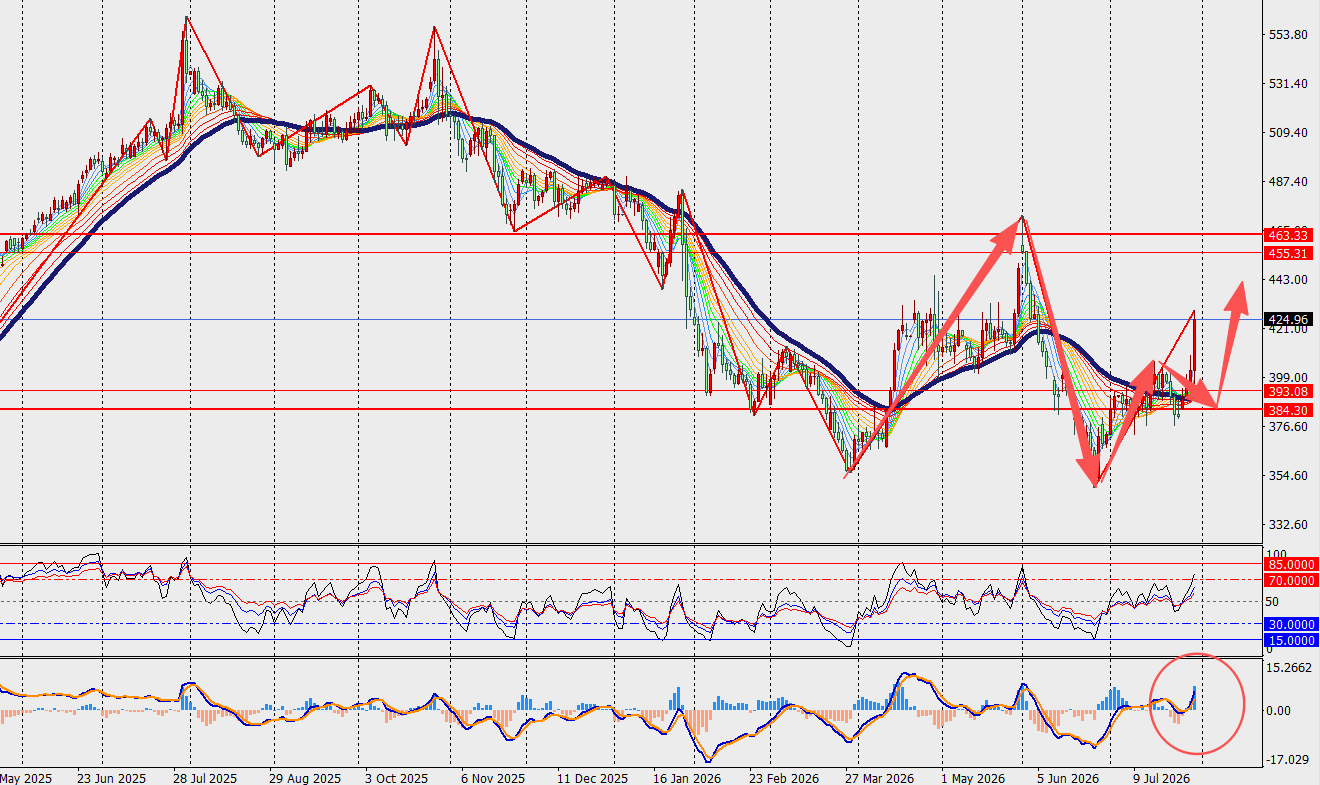Select the 455.31 horizontal line price tag
Image resolution: width=1320 pixels, height=785 pixels.
pyautogui.click(x=1288, y=253)
